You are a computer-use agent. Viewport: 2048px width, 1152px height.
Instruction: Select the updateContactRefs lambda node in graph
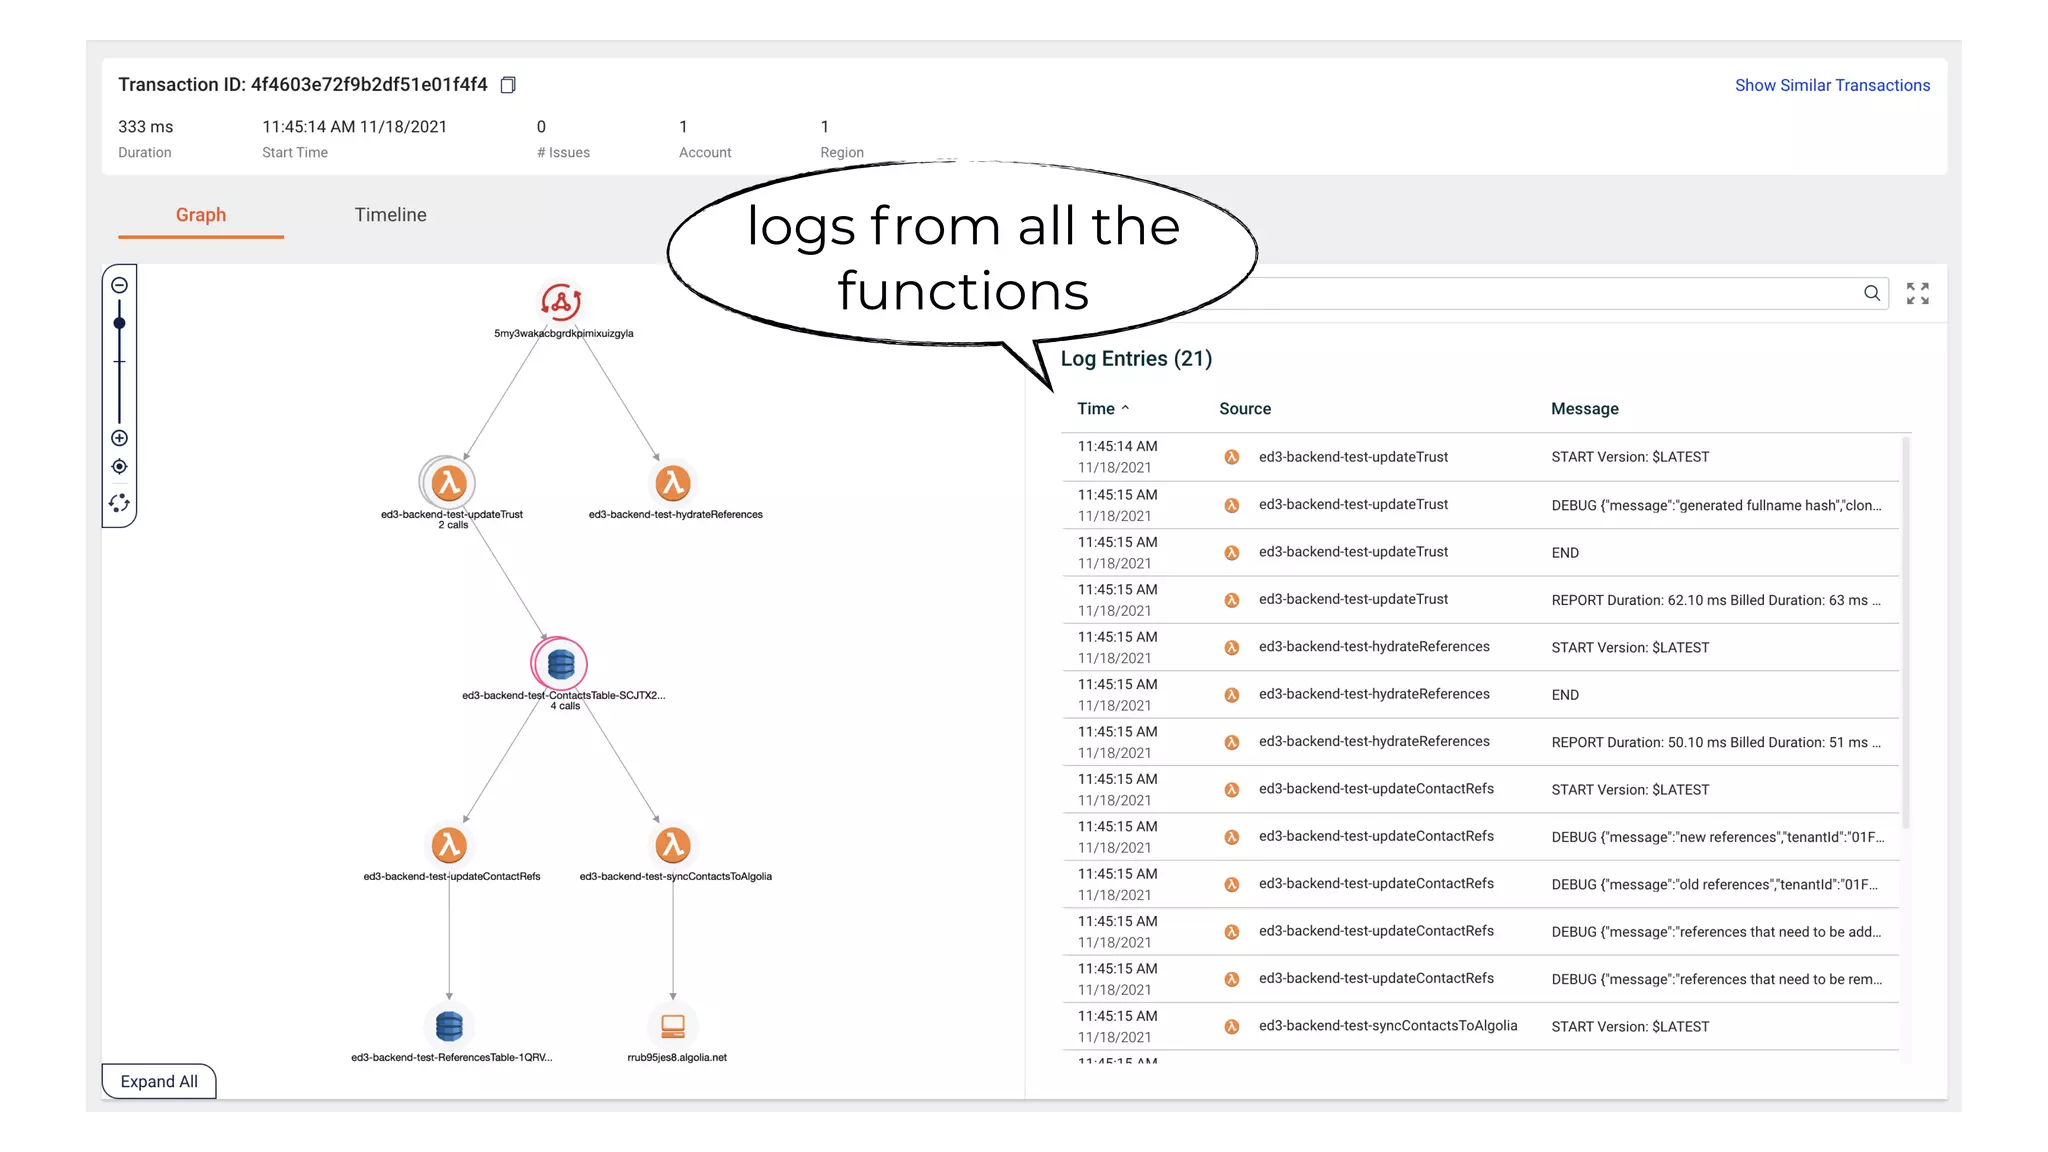pyautogui.click(x=449, y=846)
